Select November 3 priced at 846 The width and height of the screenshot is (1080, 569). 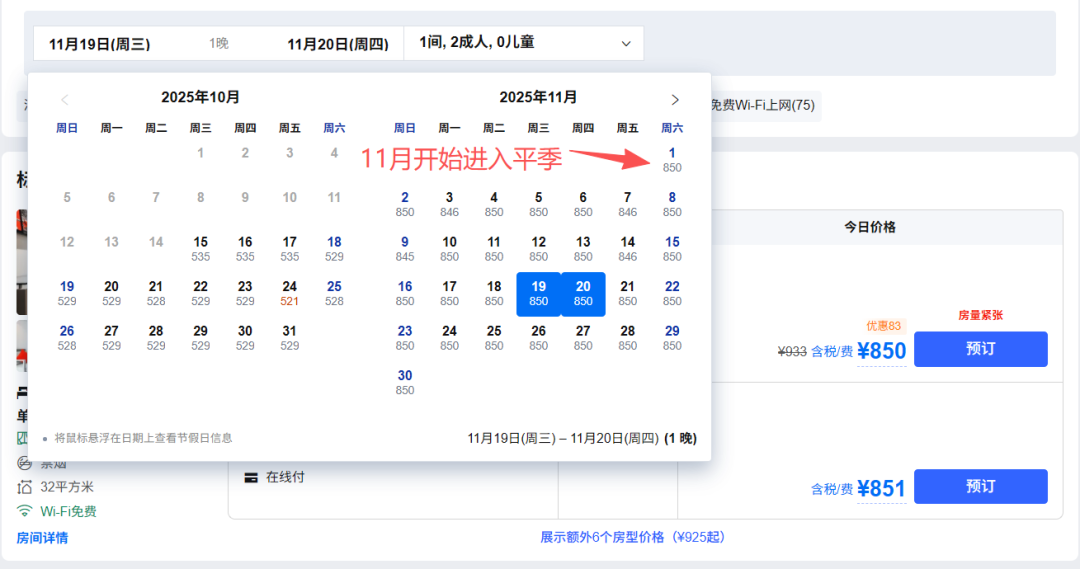click(449, 205)
